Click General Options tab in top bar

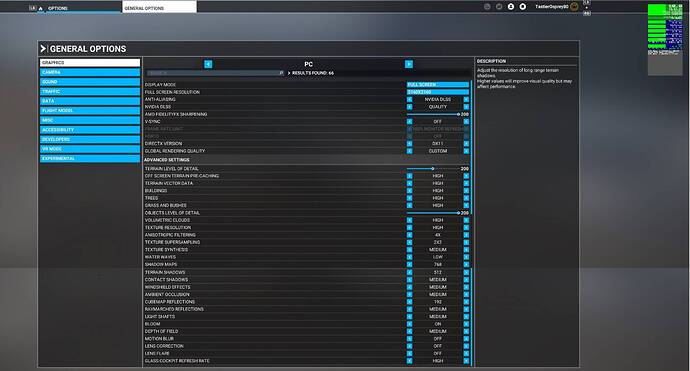click(159, 7)
